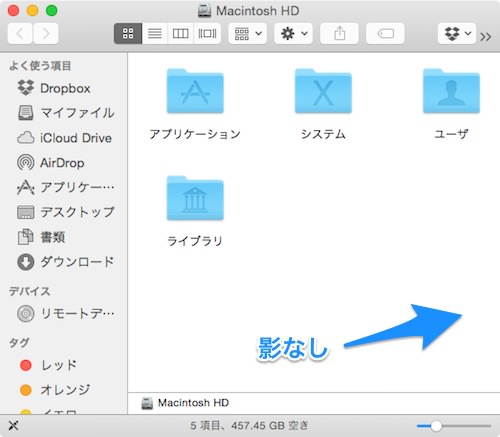Click the Edit Tags toolbar button
500x437 pixels.
(385, 33)
